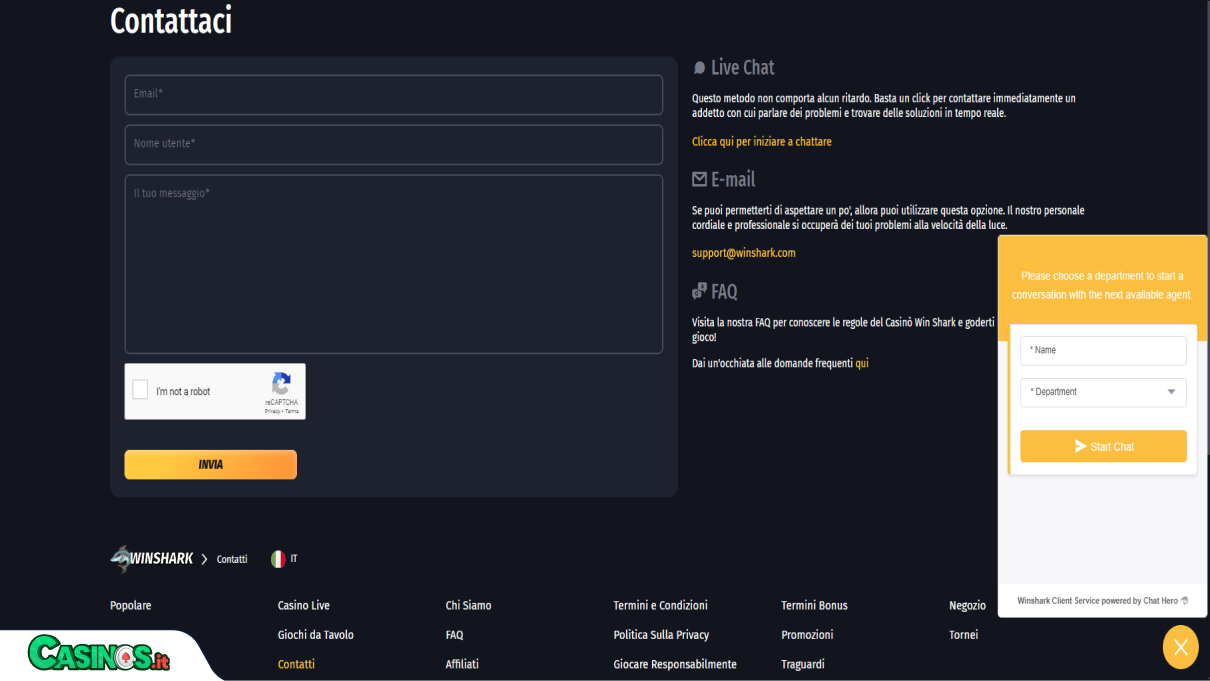Click Winshark Client Service powered by Chat Hero
The height and width of the screenshot is (681, 1210).
(1103, 601)
